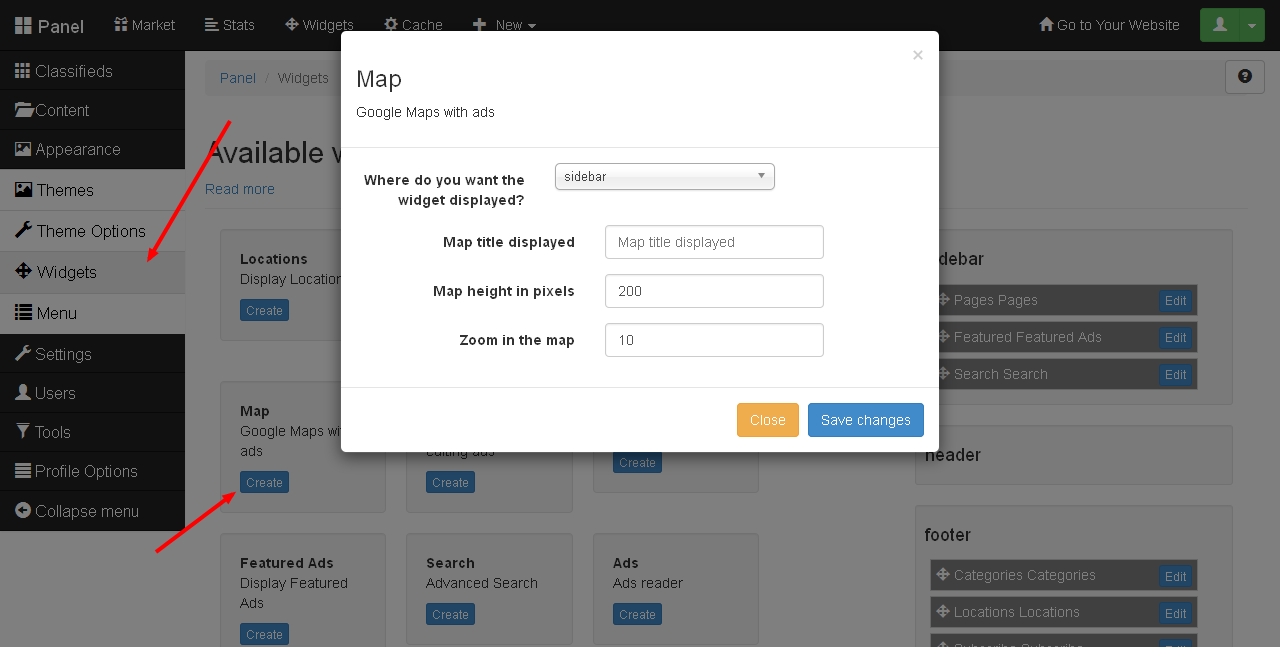Click move handle icon of footer Locations widget

tap(942, 612)
